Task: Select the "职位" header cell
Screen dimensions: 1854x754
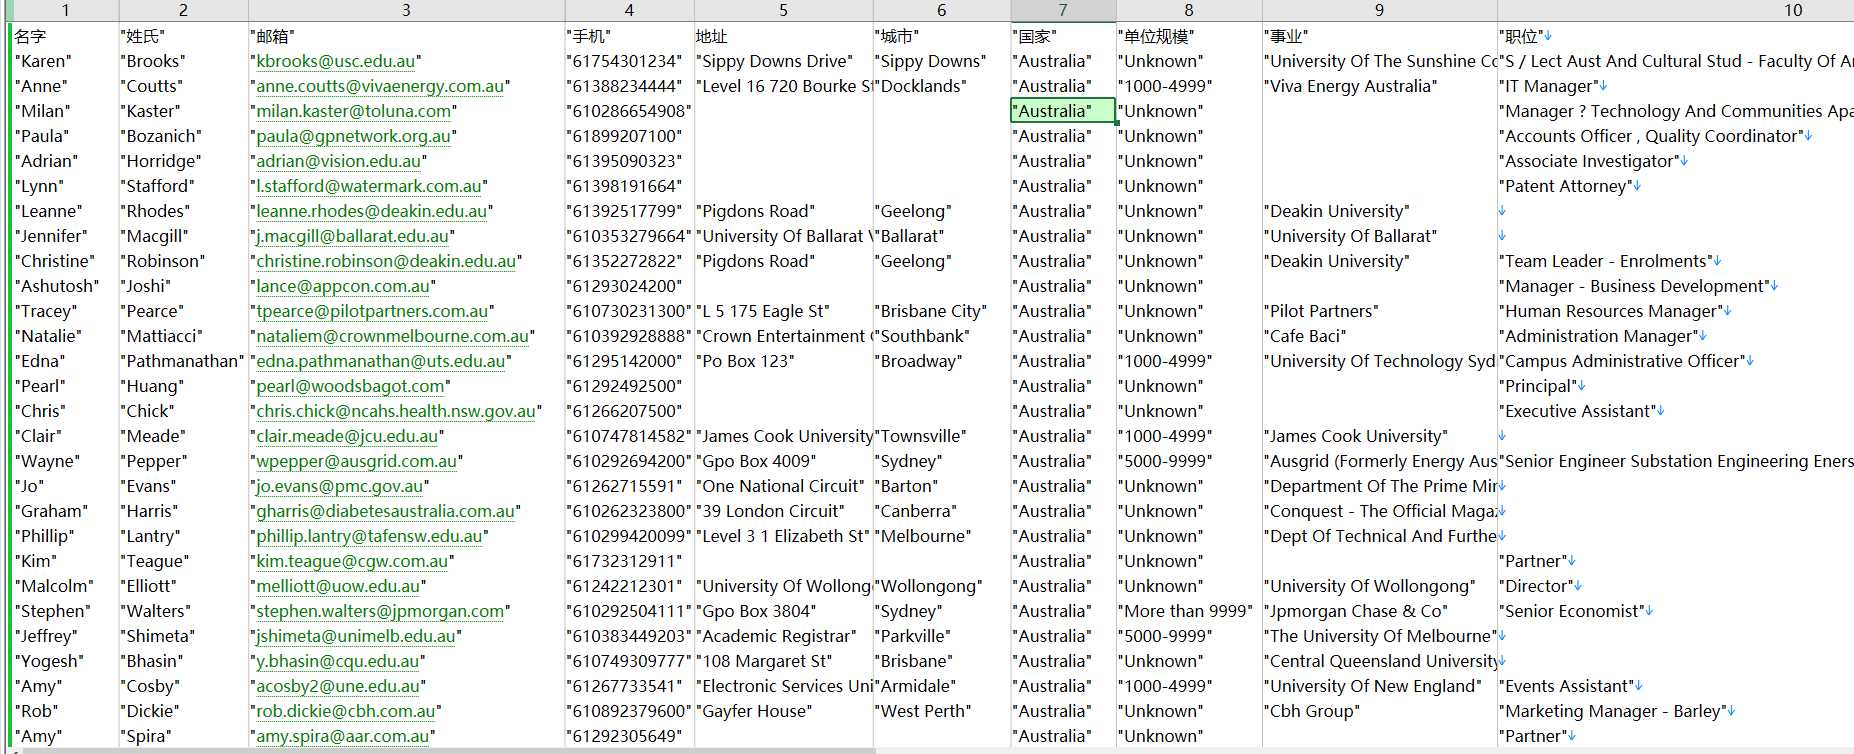Action: click(x=1675, y=36)
